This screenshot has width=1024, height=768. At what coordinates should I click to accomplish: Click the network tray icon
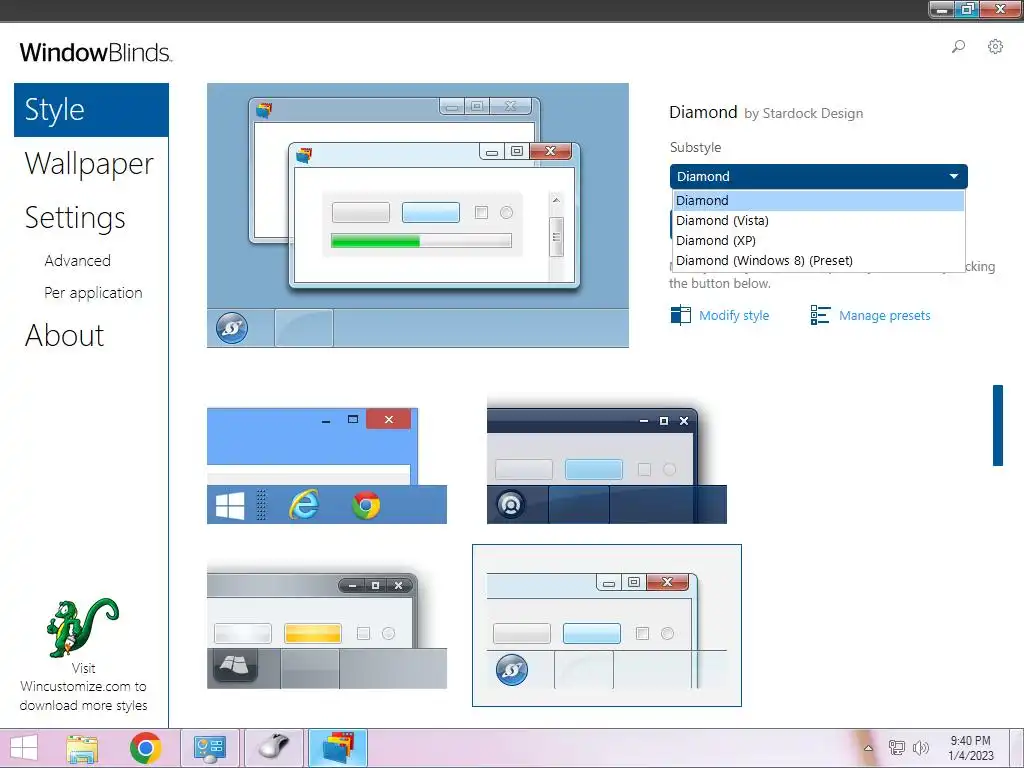click(897, 748)
